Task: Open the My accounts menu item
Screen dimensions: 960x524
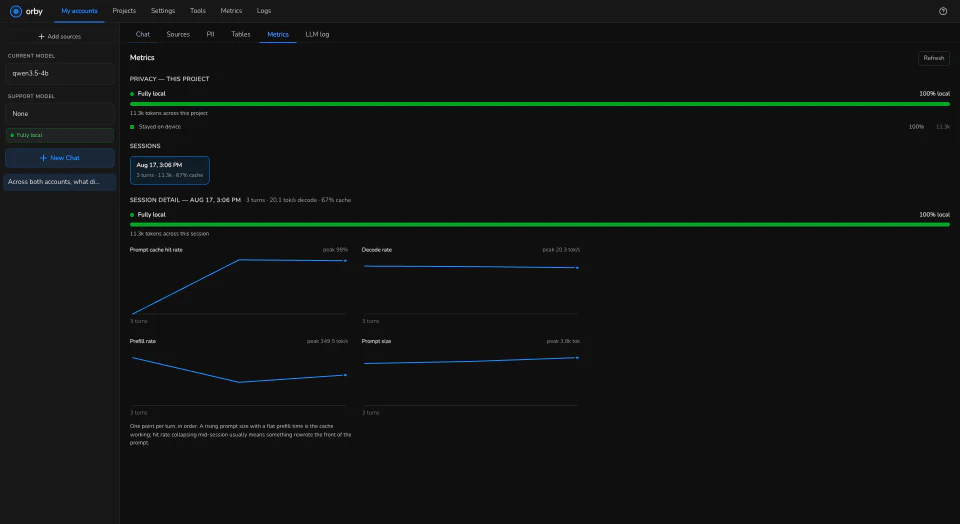Action: (x=79, y=11)
